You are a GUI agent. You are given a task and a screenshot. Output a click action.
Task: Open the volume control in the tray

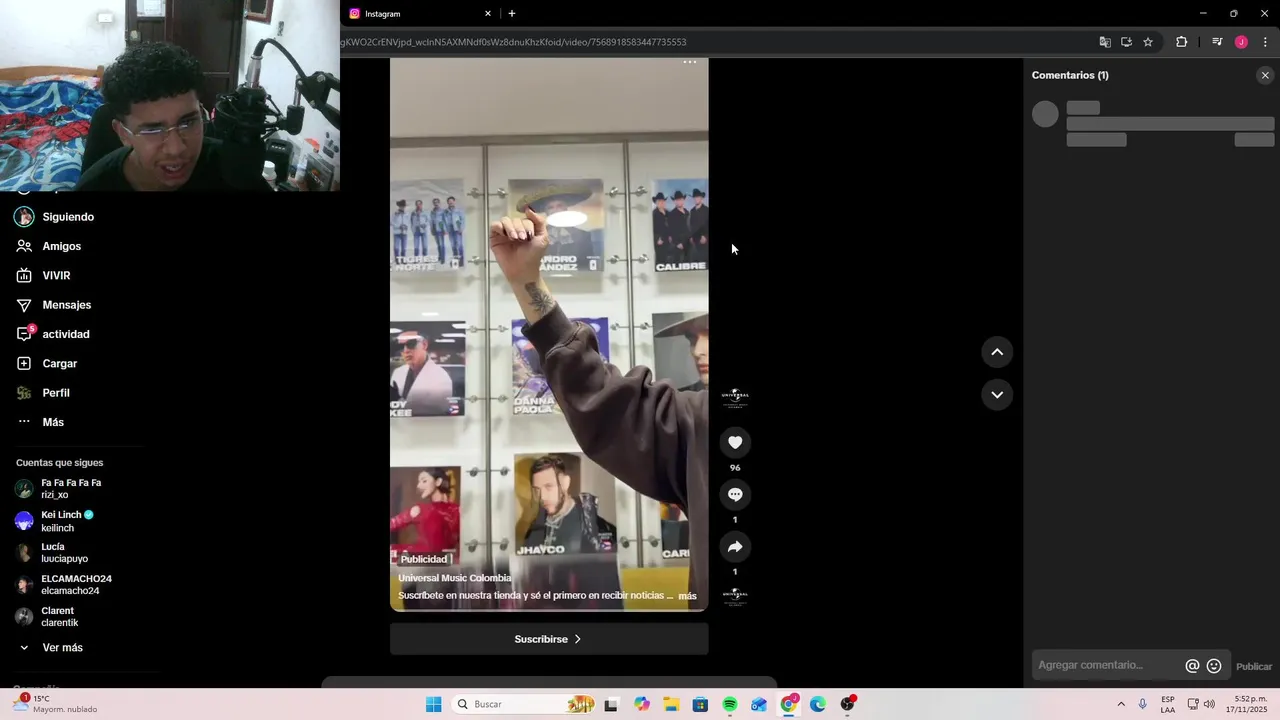pyautogui.click(x=1209, y=705)
